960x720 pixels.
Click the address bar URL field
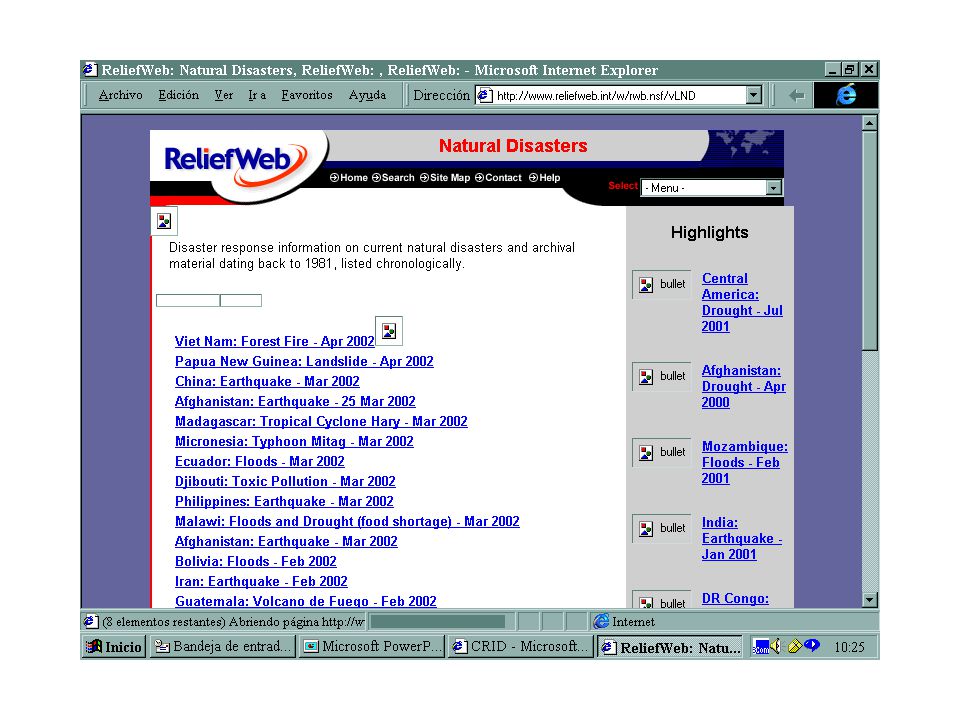coord(619,96)
